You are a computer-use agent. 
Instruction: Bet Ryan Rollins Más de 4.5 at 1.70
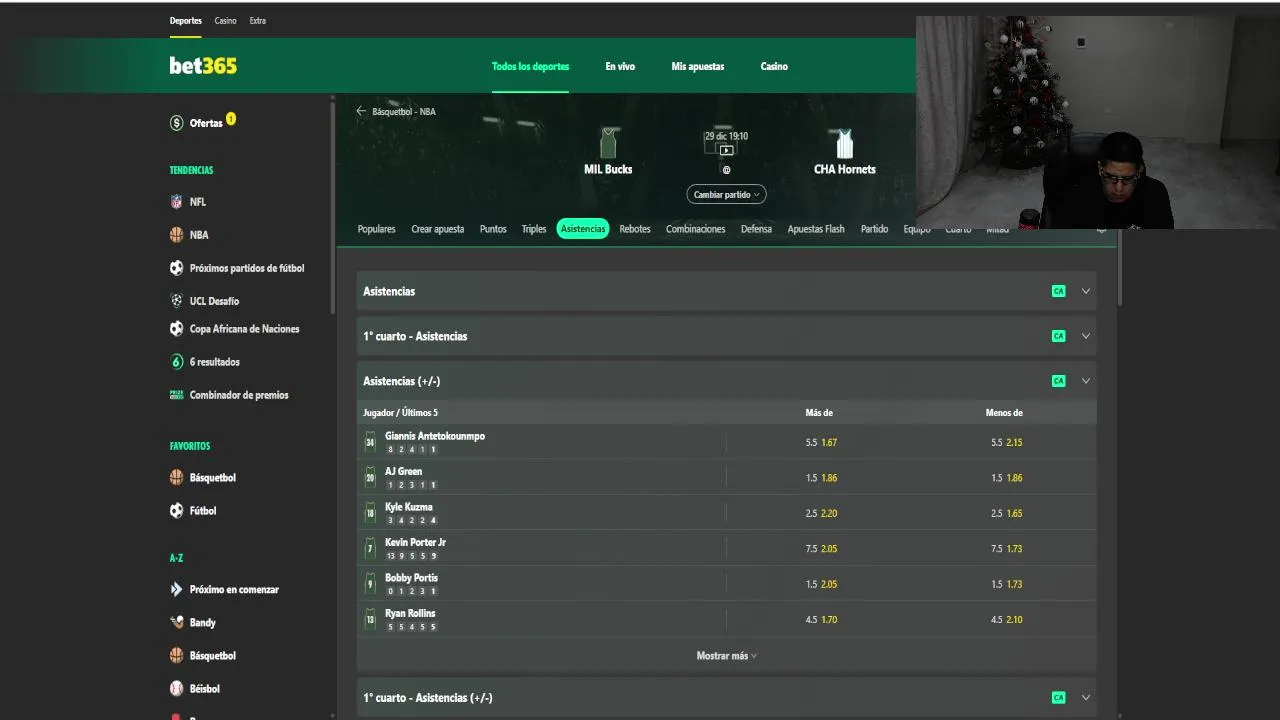[x=821, y=620]
